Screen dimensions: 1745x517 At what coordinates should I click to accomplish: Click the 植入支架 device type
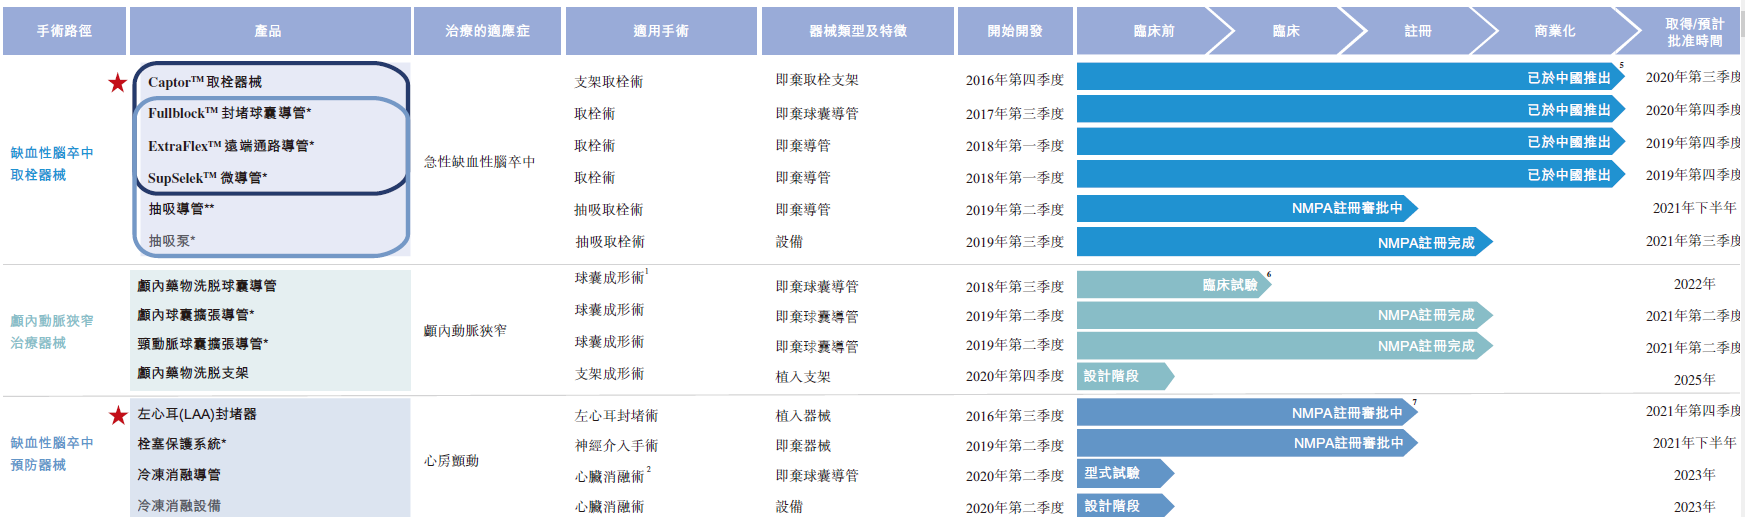pyautogui.click(x=803, y=377)
